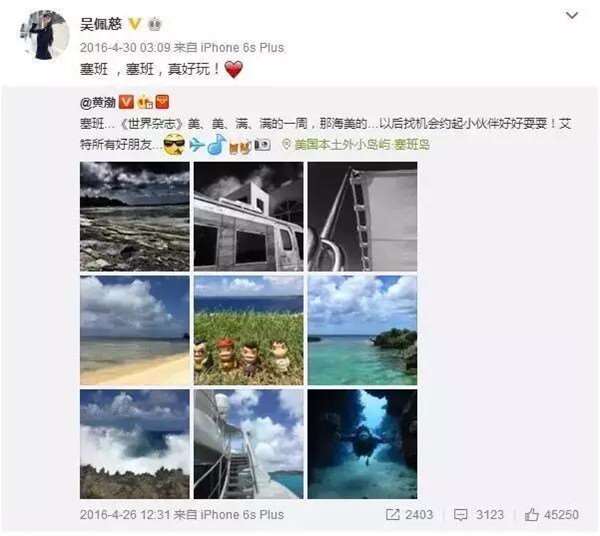View the toy figurines in grass photo
The image size is (600, 536).
tap(249, 330)
